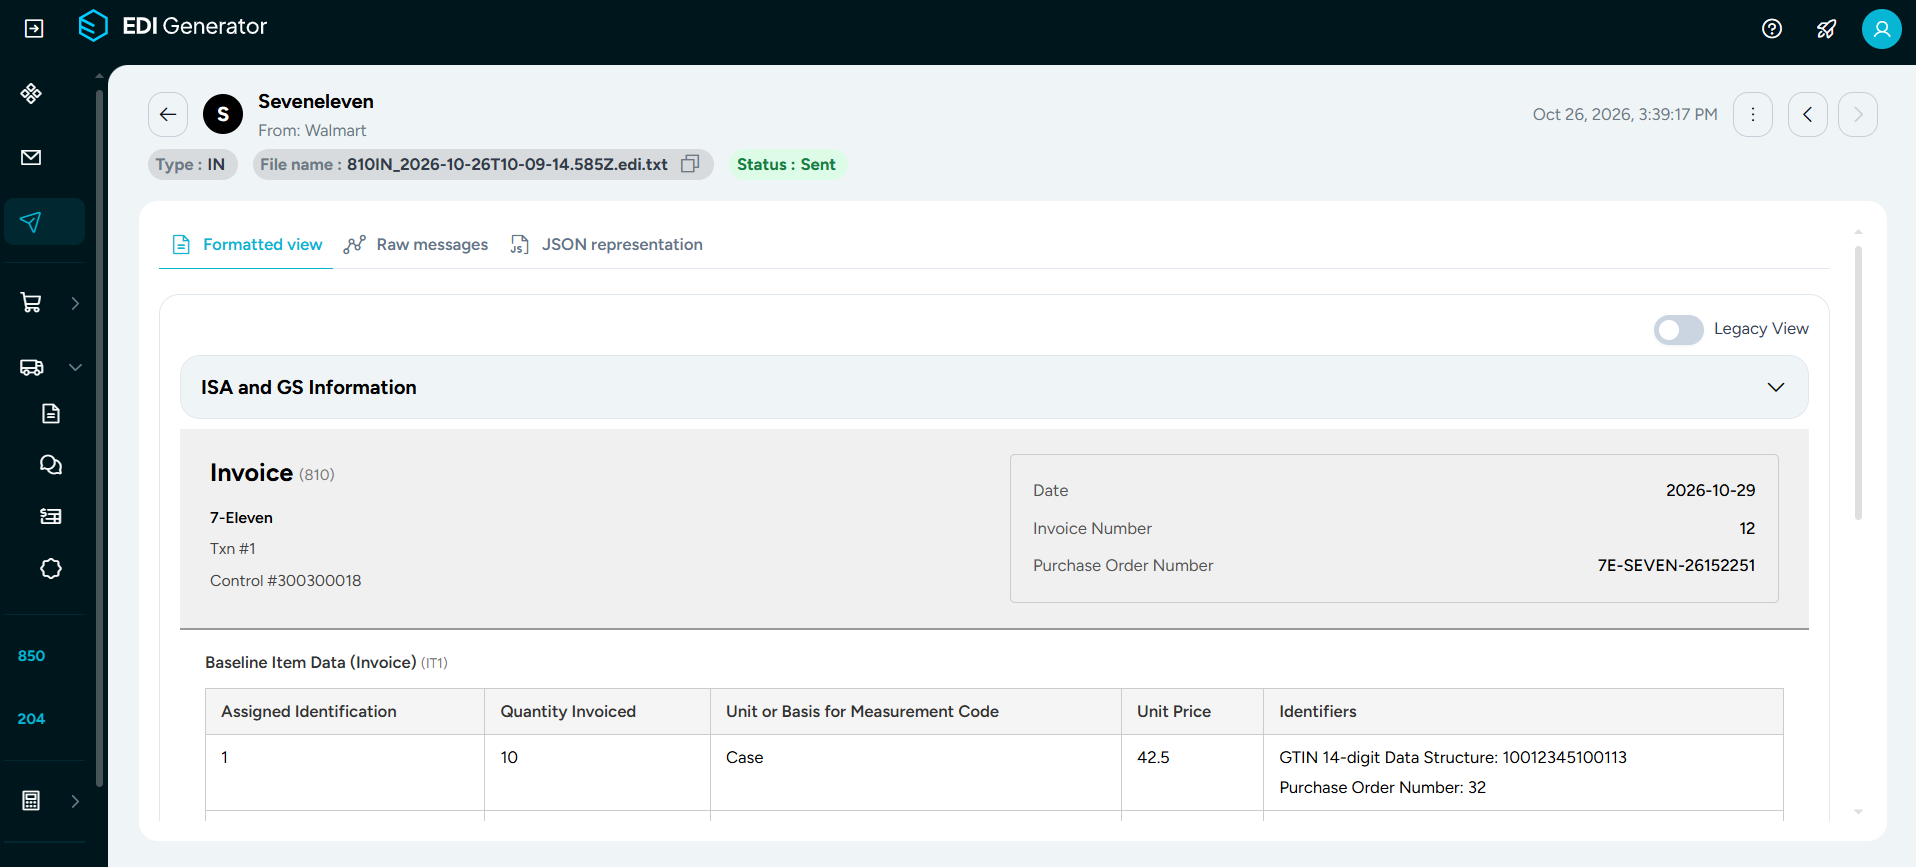Switch to the Raw messages tab
1916x867 pixels.
coord(416,244)
